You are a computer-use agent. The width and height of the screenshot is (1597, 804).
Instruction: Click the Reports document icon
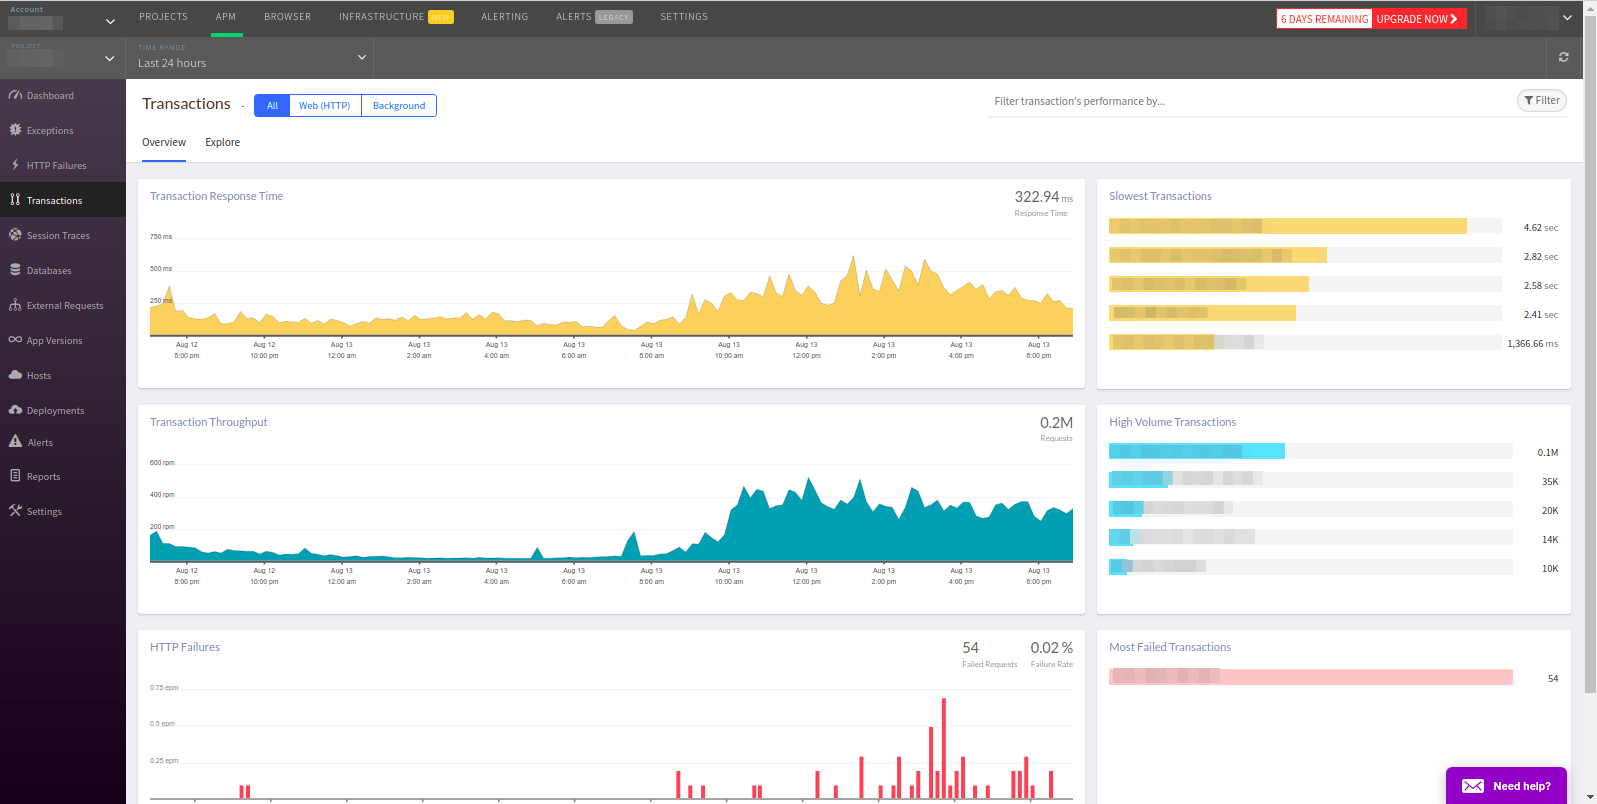(x=15, y=476)
